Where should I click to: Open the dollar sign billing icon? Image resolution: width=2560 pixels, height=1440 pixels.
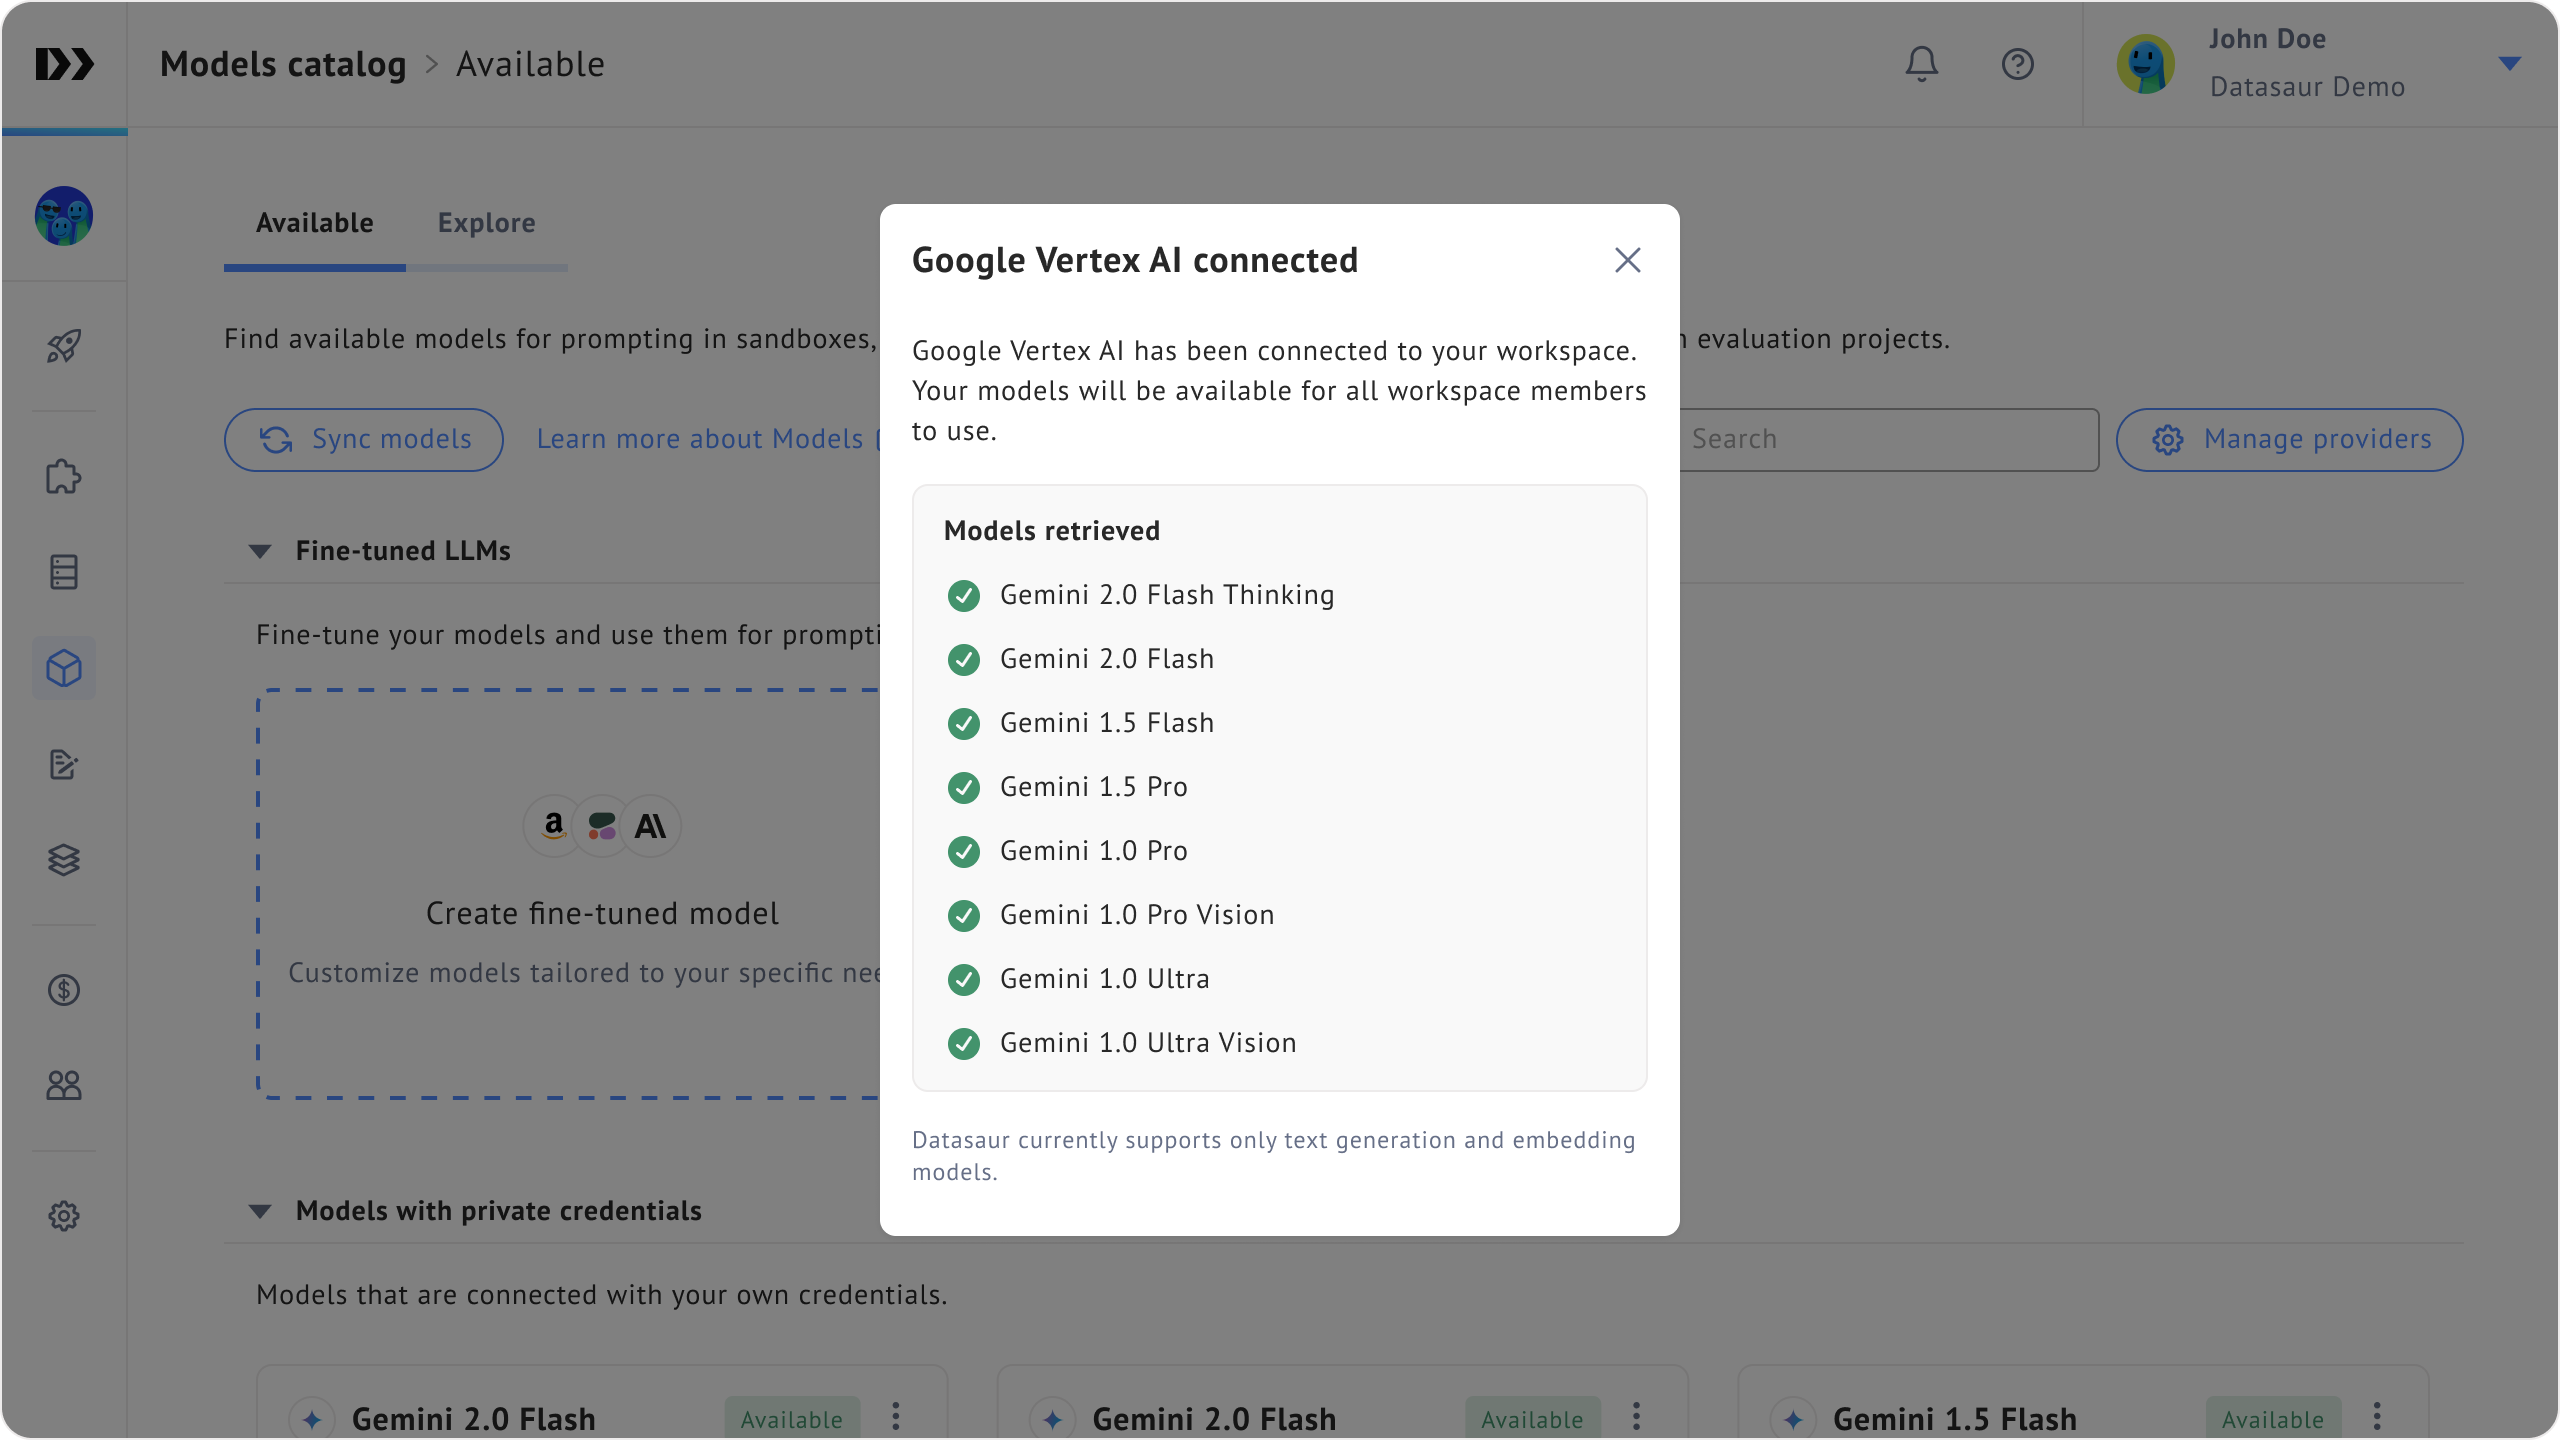point(64,990)
